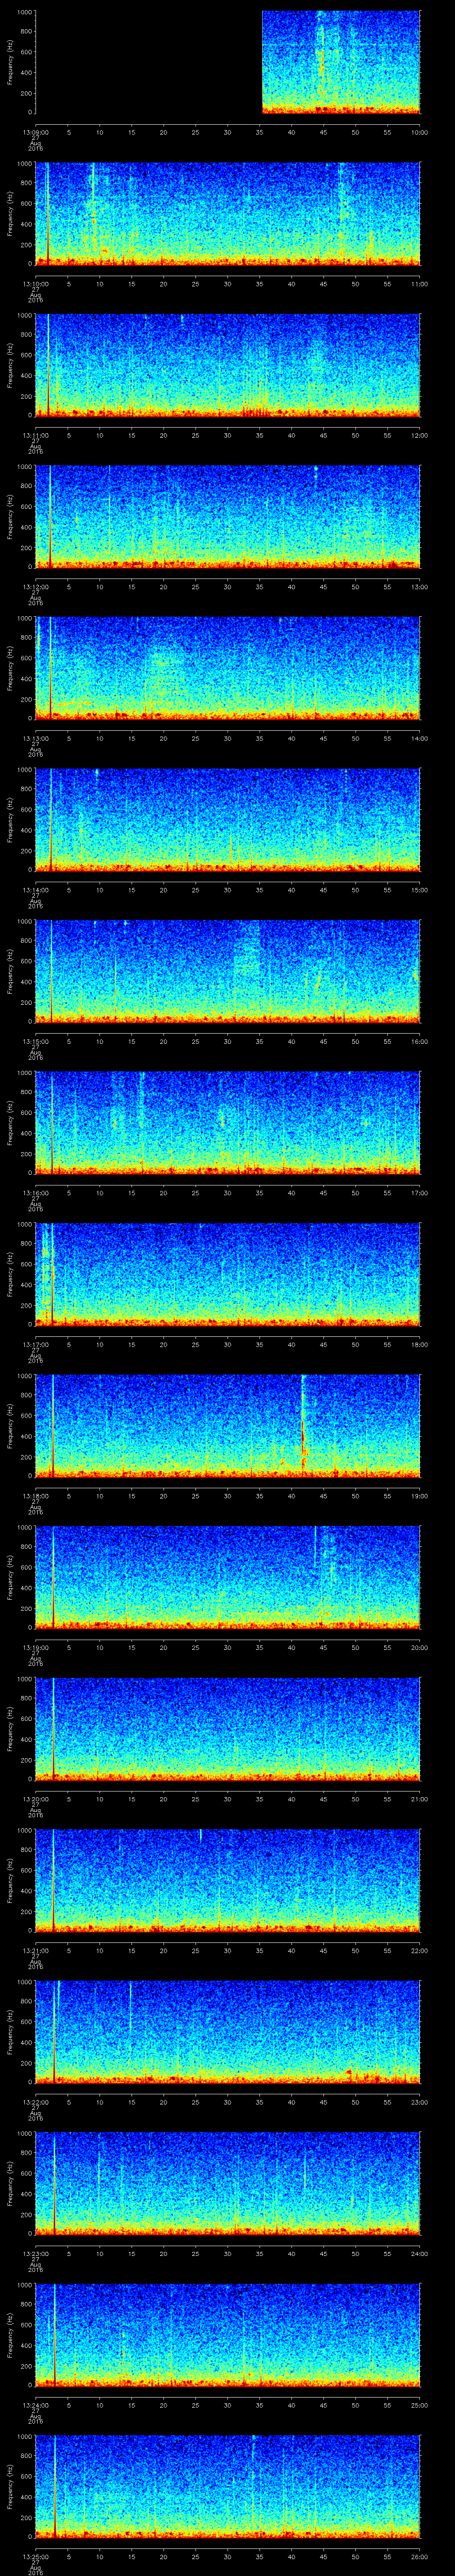Select the spectrogram panel starting at 13:15:00
The width and height of the screenshot is (455, 2576).
tap(228, 971)
